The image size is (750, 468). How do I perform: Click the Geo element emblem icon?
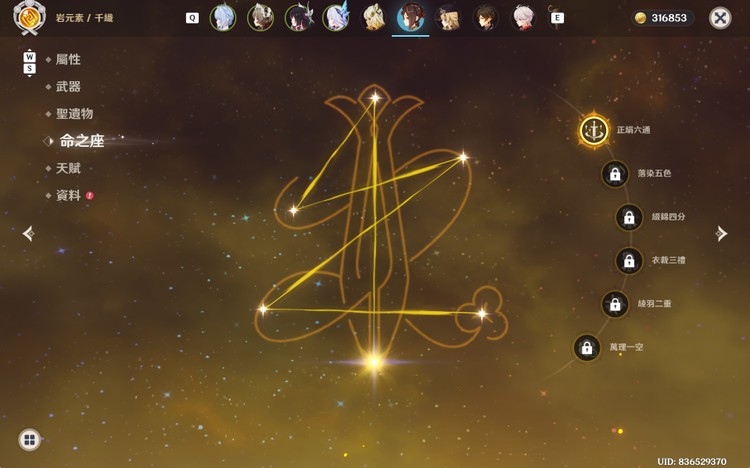point(30,18)
